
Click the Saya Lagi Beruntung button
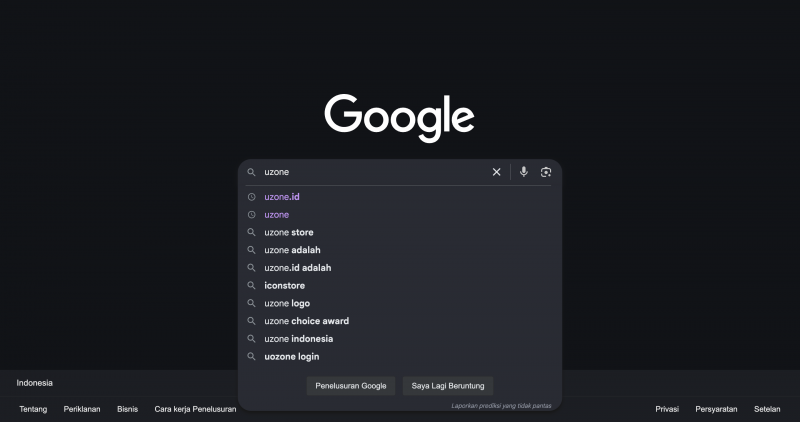[448, 386]
